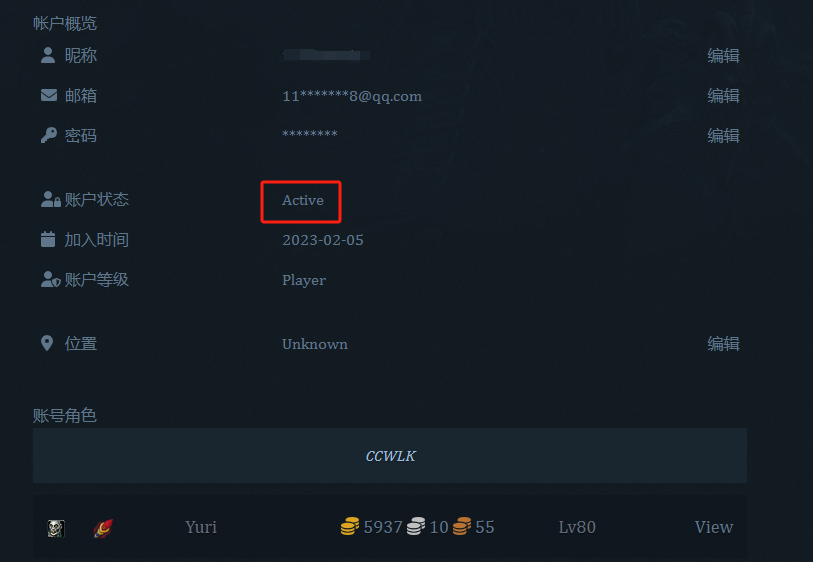This screenshot has width=813, height=562.
Task: Open View link for character Yuri
Action: coord(714,527)
